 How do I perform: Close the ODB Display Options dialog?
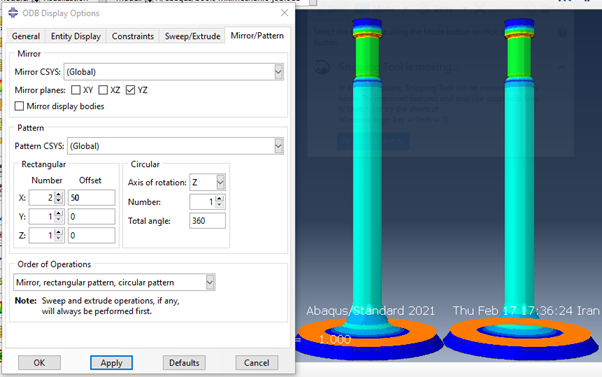[284, 13]
